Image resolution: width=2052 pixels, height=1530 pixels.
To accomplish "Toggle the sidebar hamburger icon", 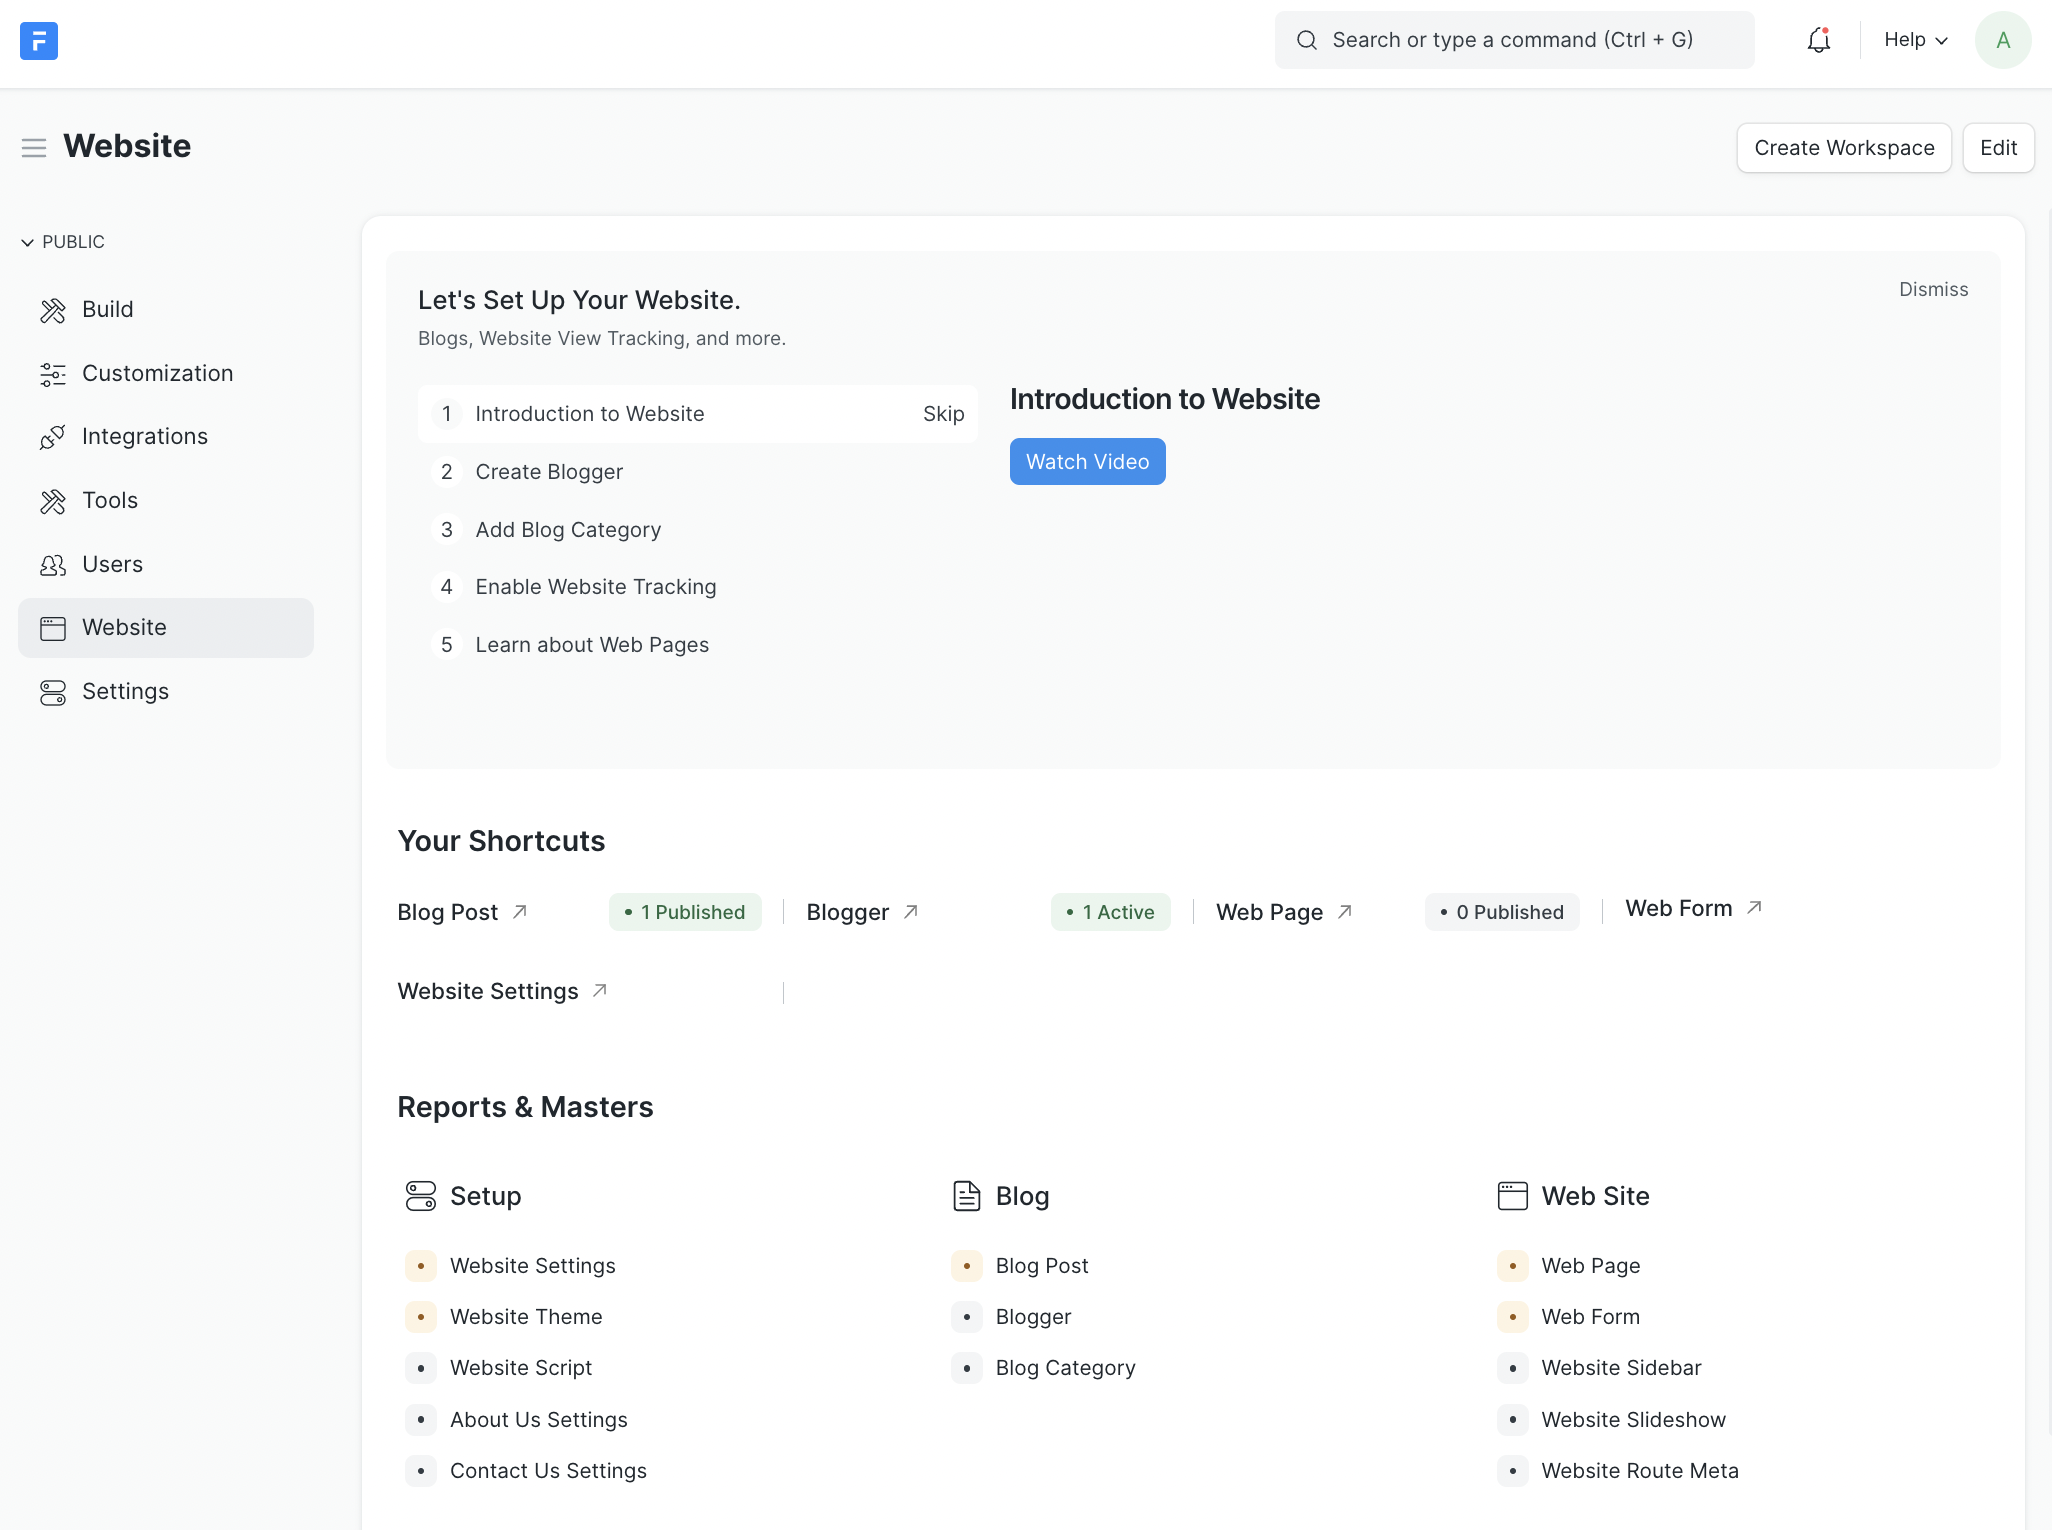I will coord(34,148).
